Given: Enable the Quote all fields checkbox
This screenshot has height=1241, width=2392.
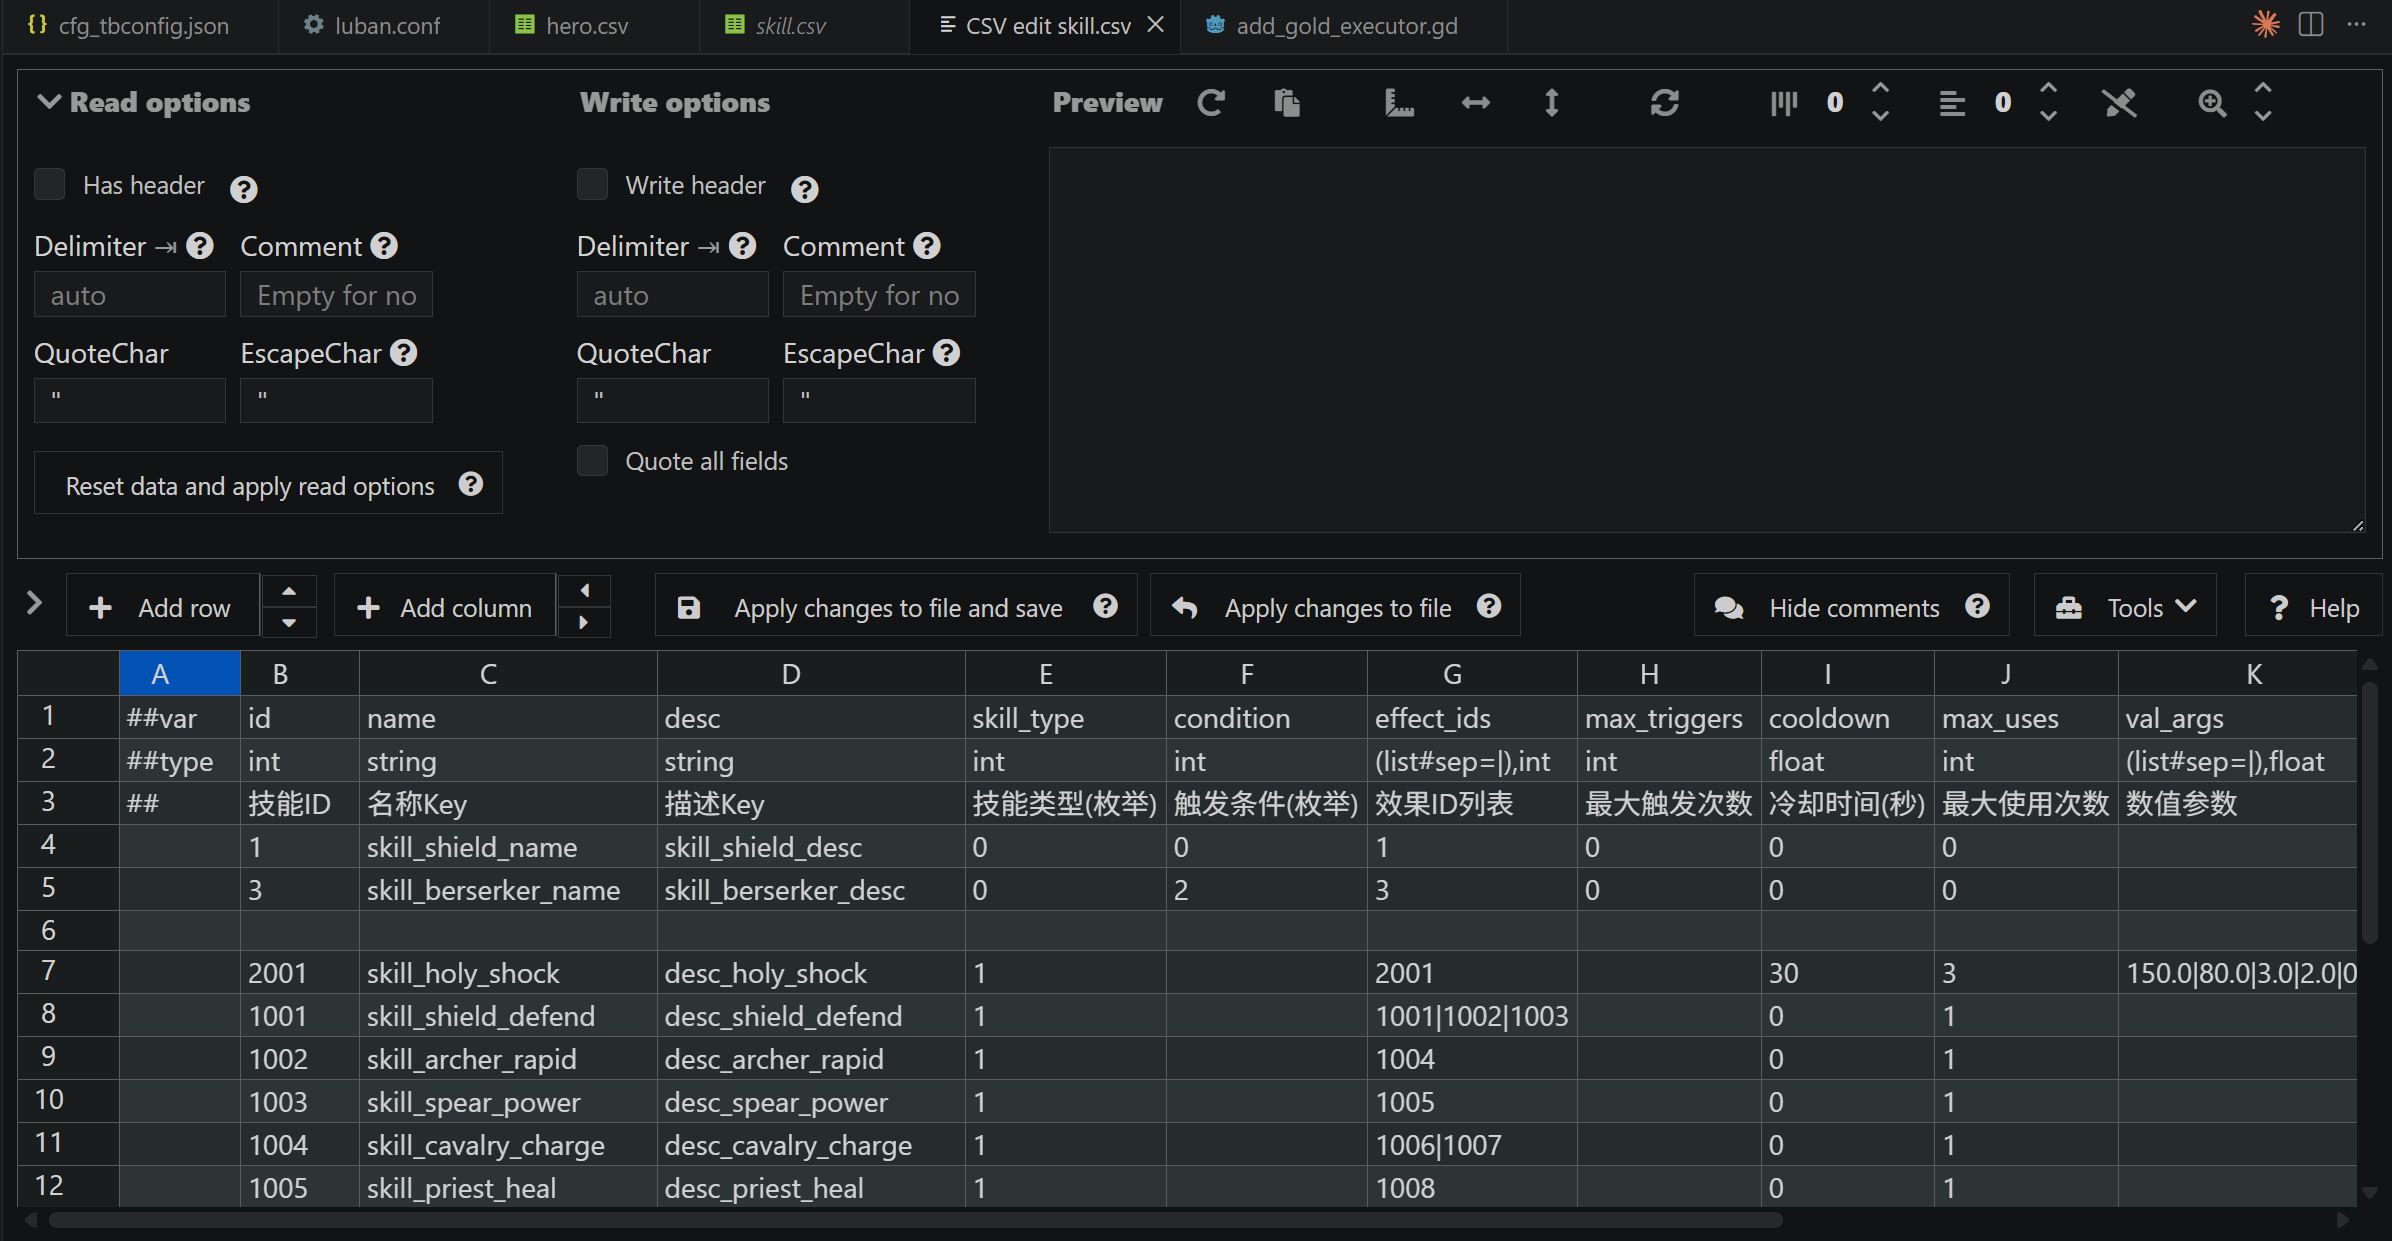Looking at the screenshot, I should (x=592, y=460).
